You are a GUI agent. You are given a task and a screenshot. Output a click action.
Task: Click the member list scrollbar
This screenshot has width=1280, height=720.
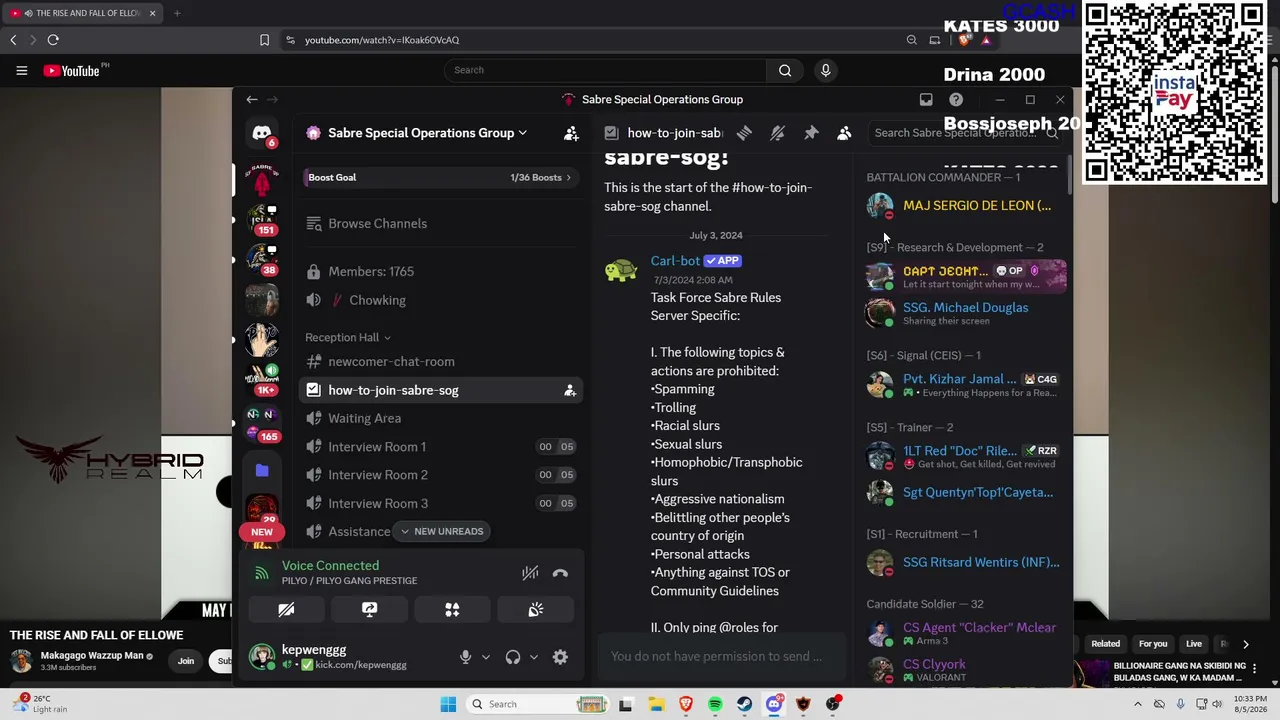coord(1069,175)
